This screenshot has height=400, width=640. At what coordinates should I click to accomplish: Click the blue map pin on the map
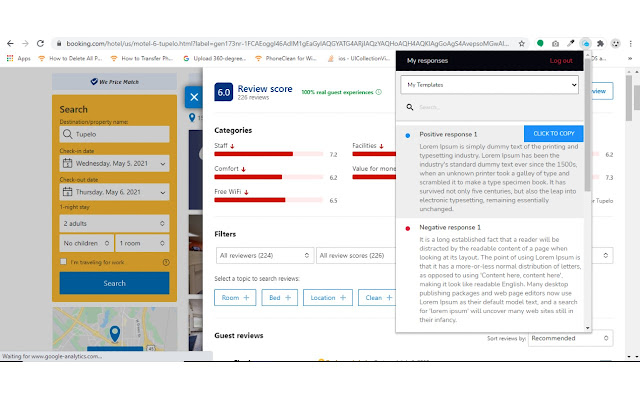pos(115,333)
